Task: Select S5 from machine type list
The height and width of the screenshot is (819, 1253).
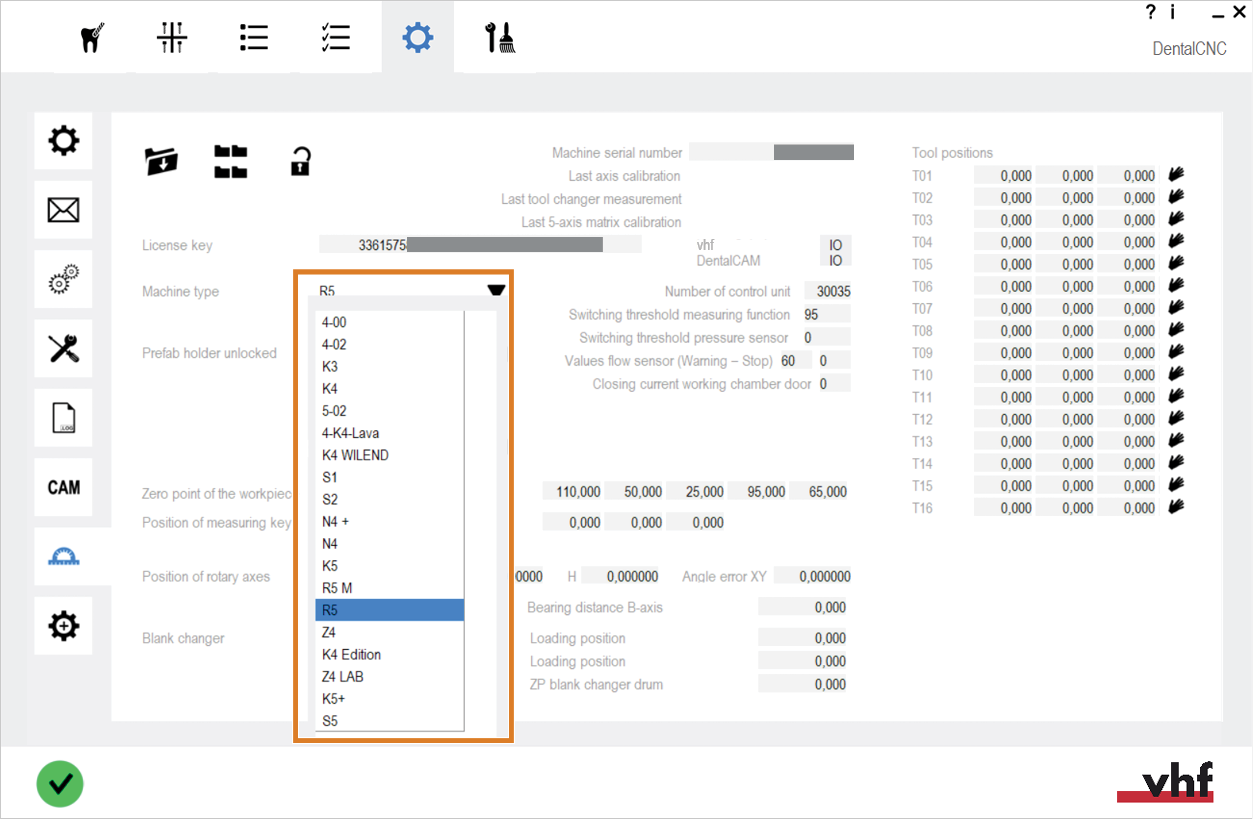Action: tap(390, 720)
